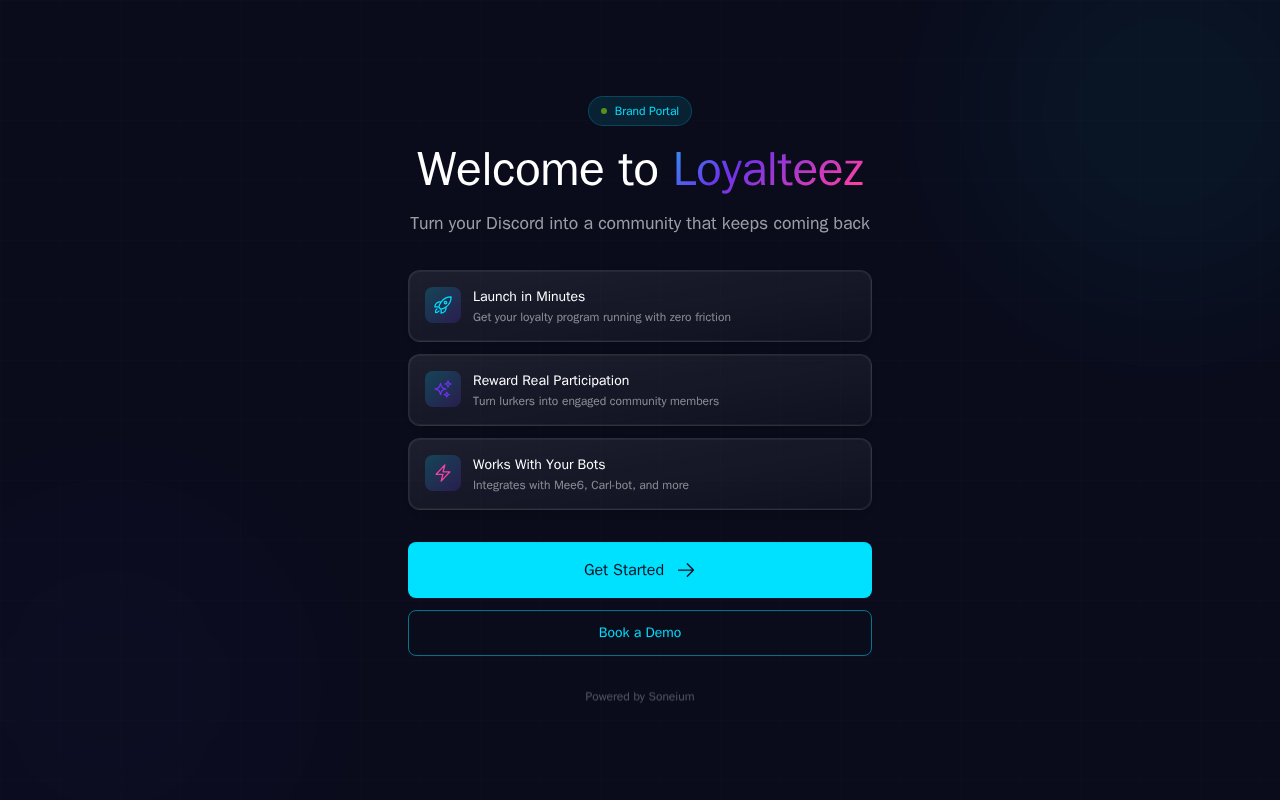The height and width of the screenshot is (800, 1280).
Task: Select the Works With Your Bots title
Action: tap(539, 465)
